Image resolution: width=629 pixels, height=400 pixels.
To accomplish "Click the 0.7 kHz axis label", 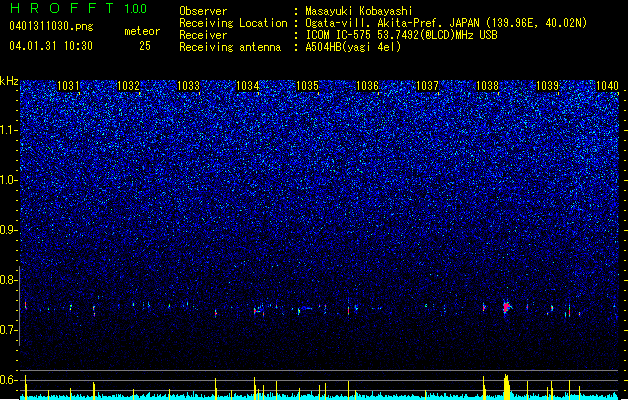I will coord(8,330).
